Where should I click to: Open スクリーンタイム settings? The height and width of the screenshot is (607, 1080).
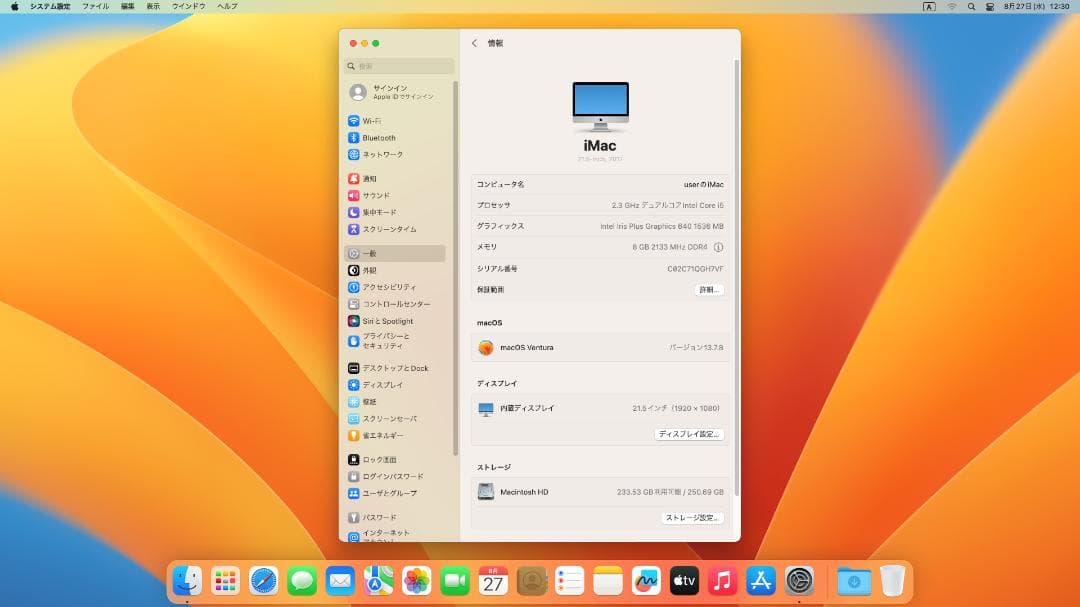point(388,227)
